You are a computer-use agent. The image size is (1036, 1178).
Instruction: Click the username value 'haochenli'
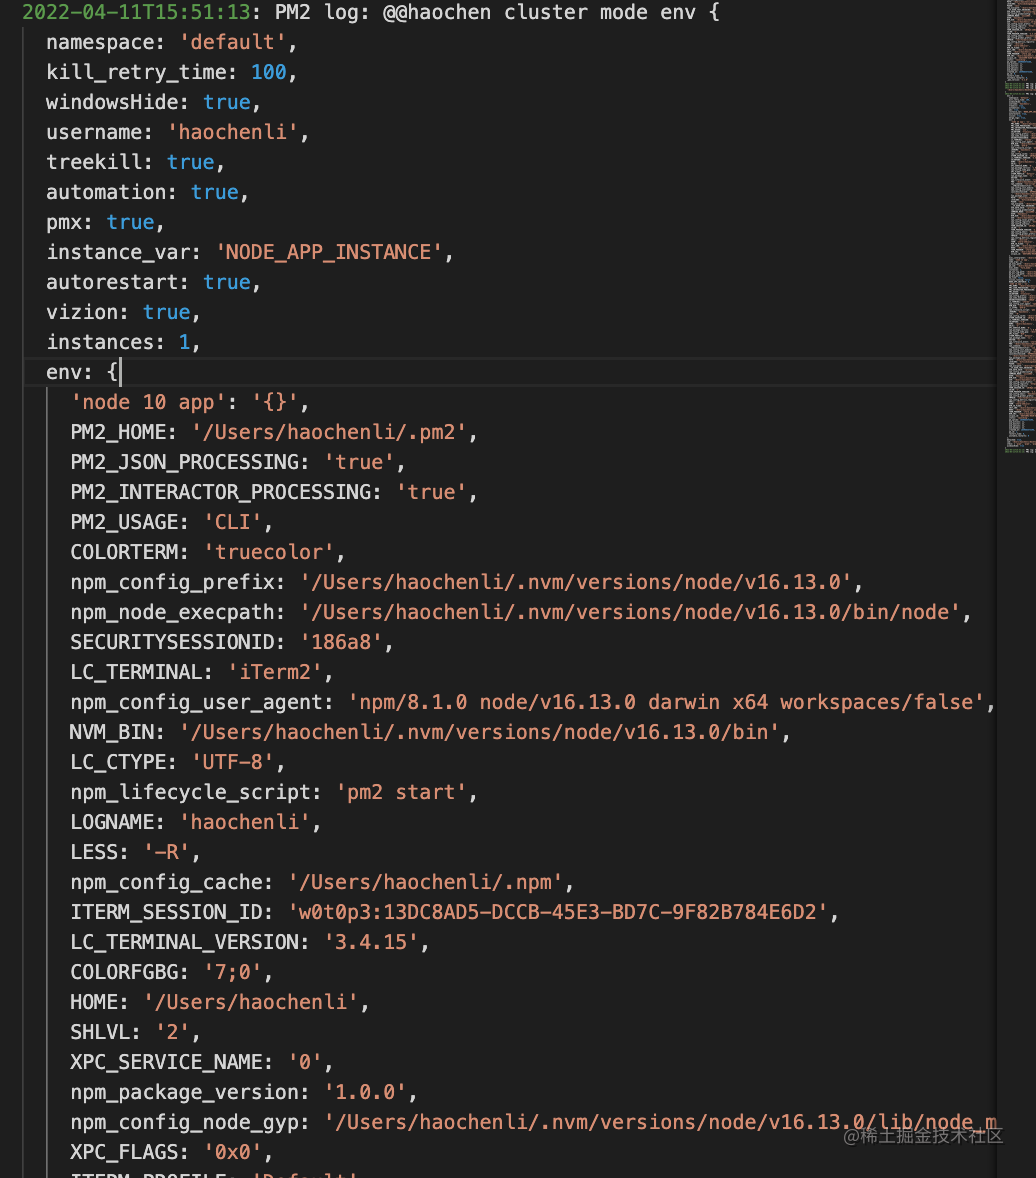233,132
